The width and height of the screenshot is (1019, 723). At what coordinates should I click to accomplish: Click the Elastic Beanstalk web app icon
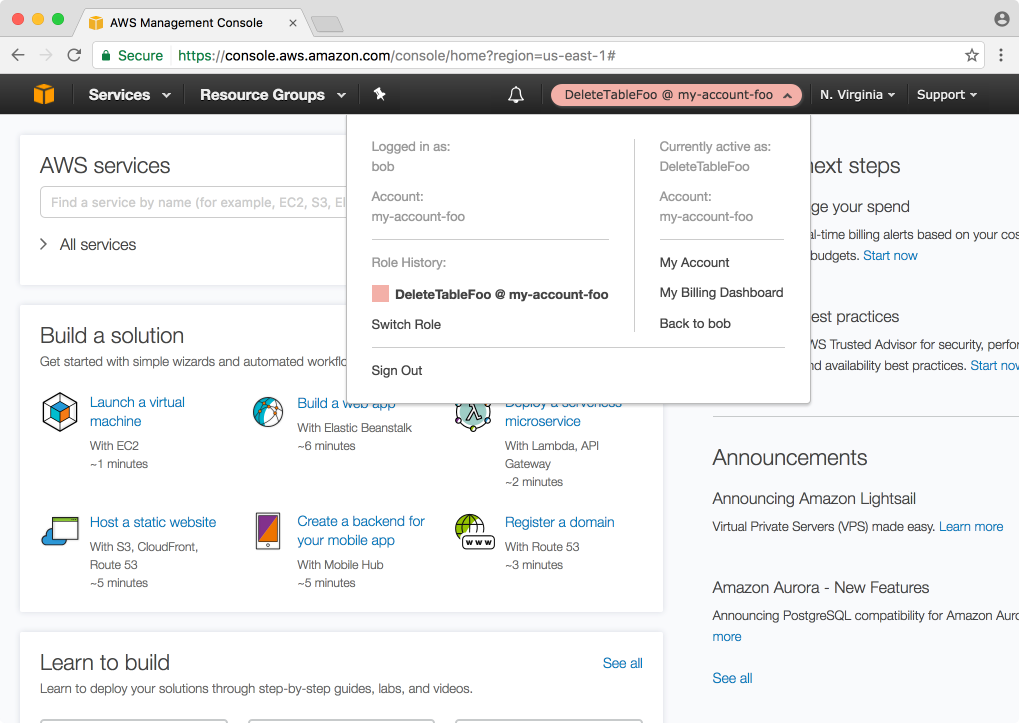coord(268,412)
